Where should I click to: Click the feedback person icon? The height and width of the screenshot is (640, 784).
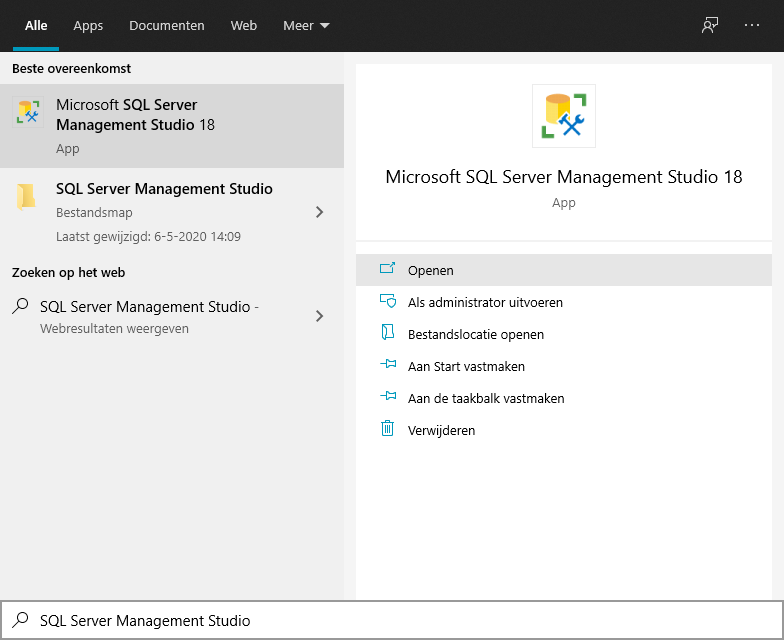[710, 25]
